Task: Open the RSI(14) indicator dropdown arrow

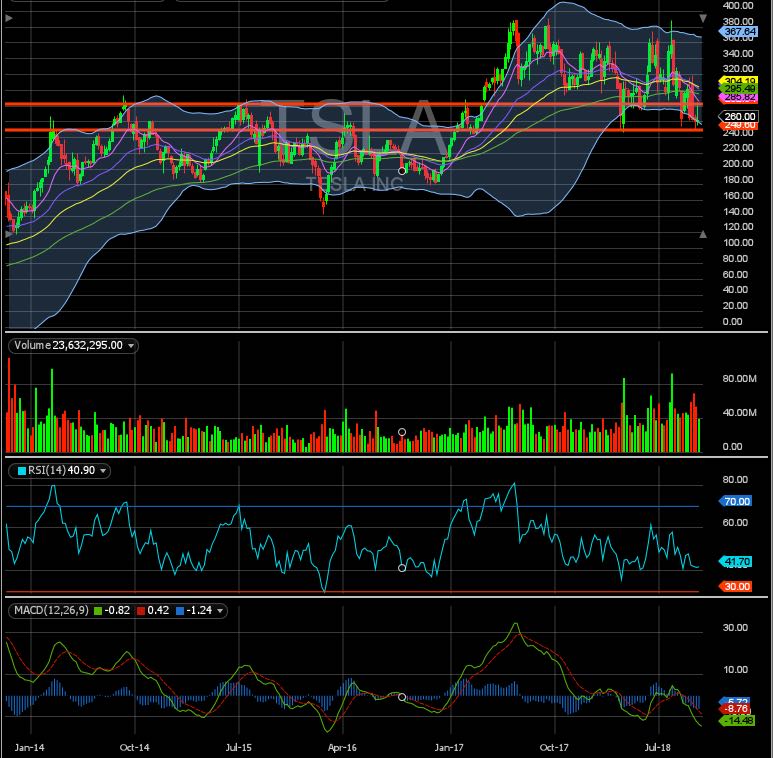Action: [x=103, y=471]
